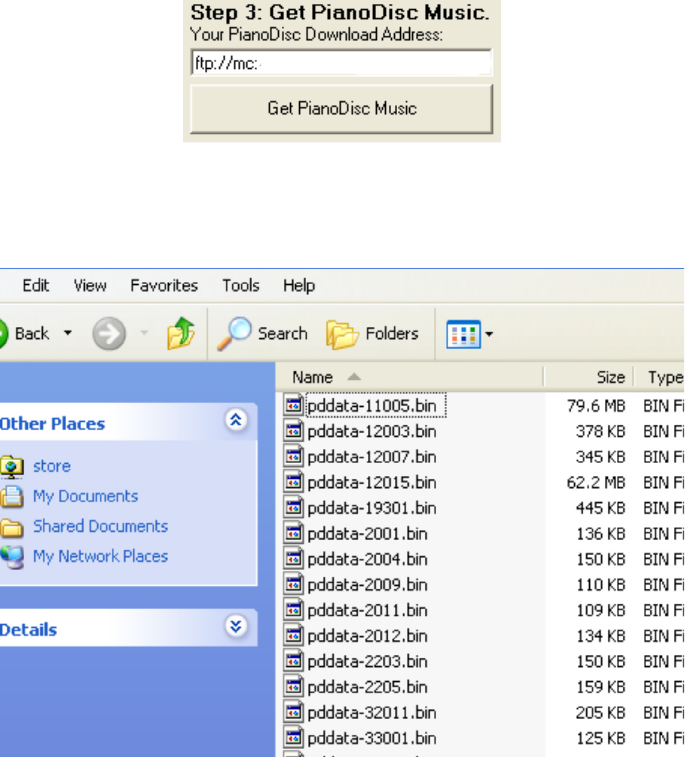Open the View menu
This screenshot has width=685, height=757.
pos(90,285)
